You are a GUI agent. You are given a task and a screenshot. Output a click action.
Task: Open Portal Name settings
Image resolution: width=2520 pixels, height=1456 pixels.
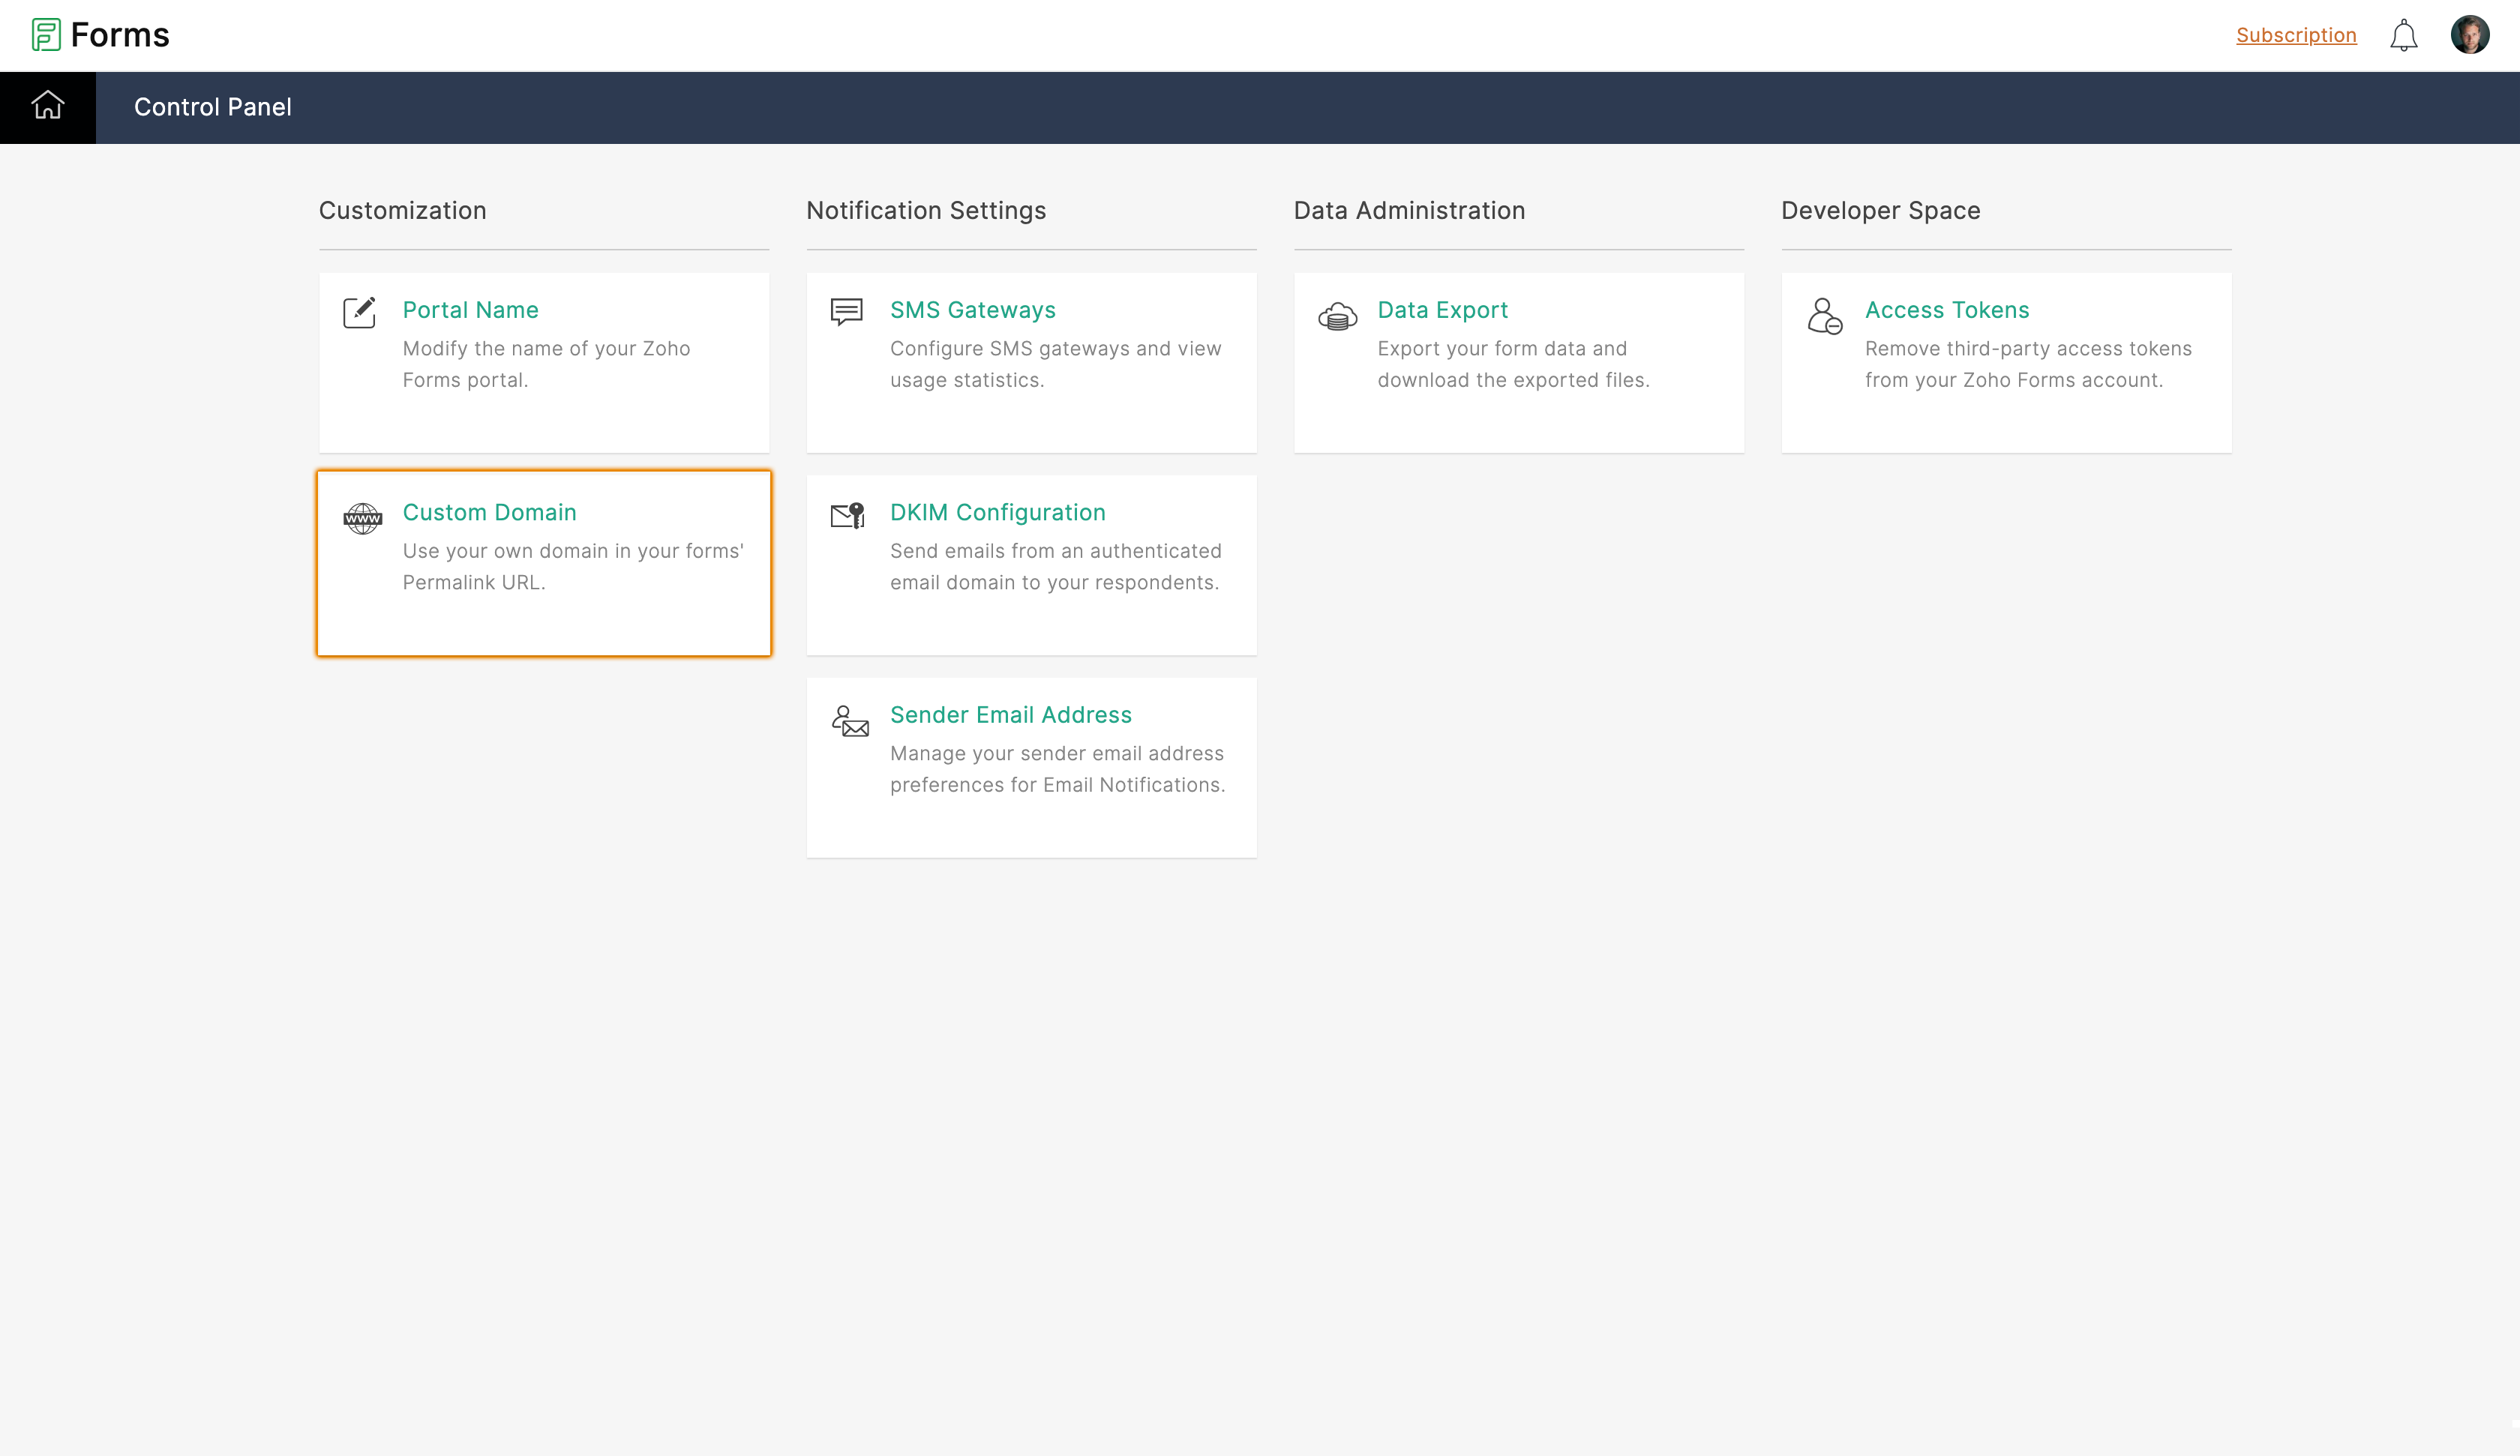pos(470,310)
